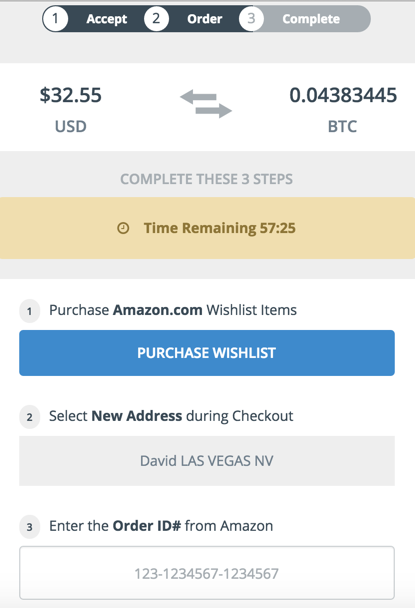Click the number 1 badge beside Purchase Amazon.com
Viewport: 415px width, 608px height.
pos(29,311)
